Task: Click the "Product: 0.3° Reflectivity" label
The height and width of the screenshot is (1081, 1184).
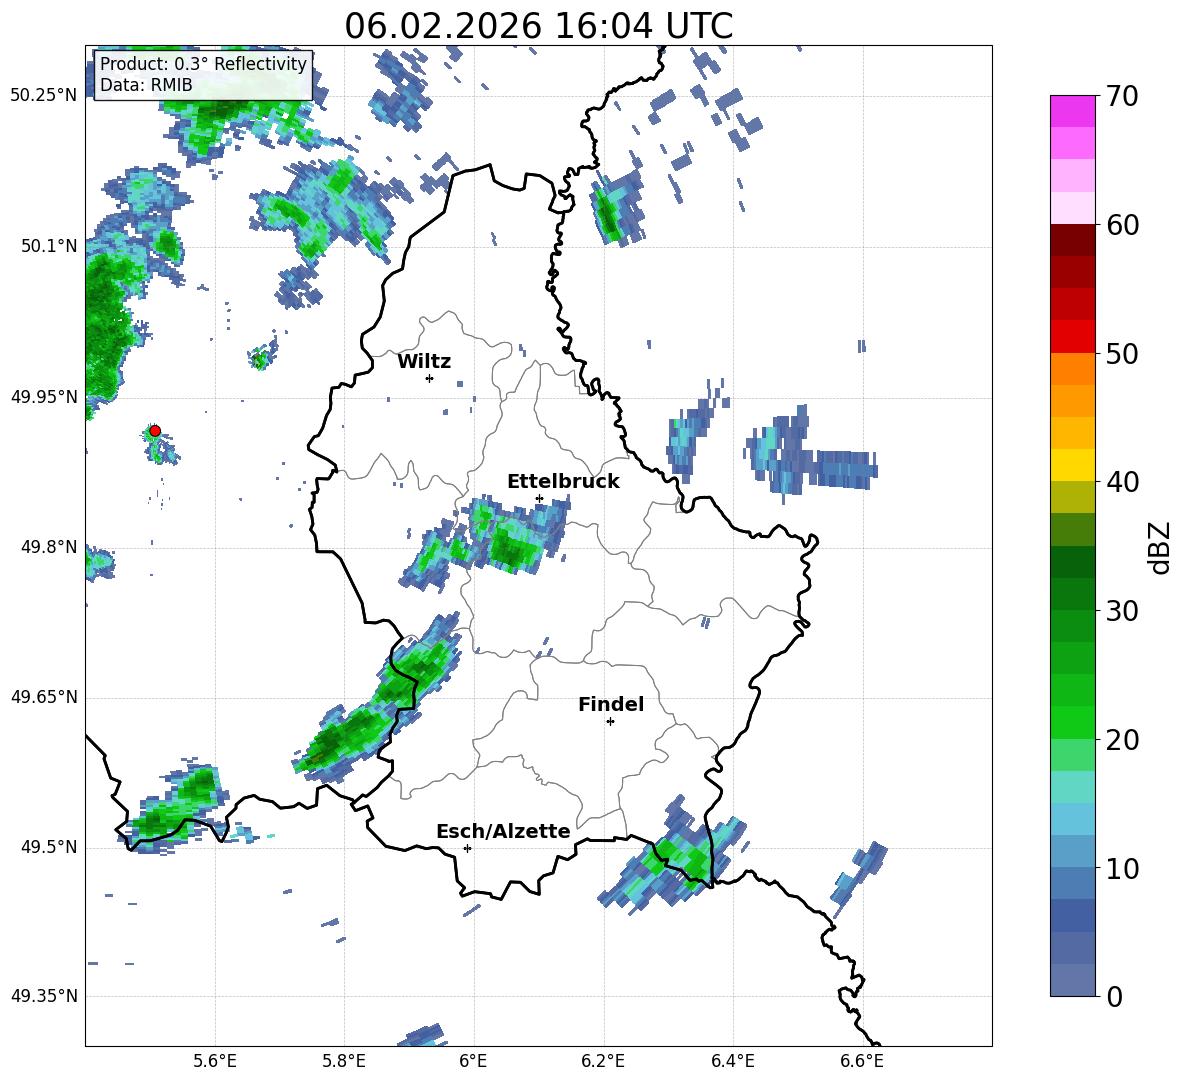Action: [x=203, y=63]
